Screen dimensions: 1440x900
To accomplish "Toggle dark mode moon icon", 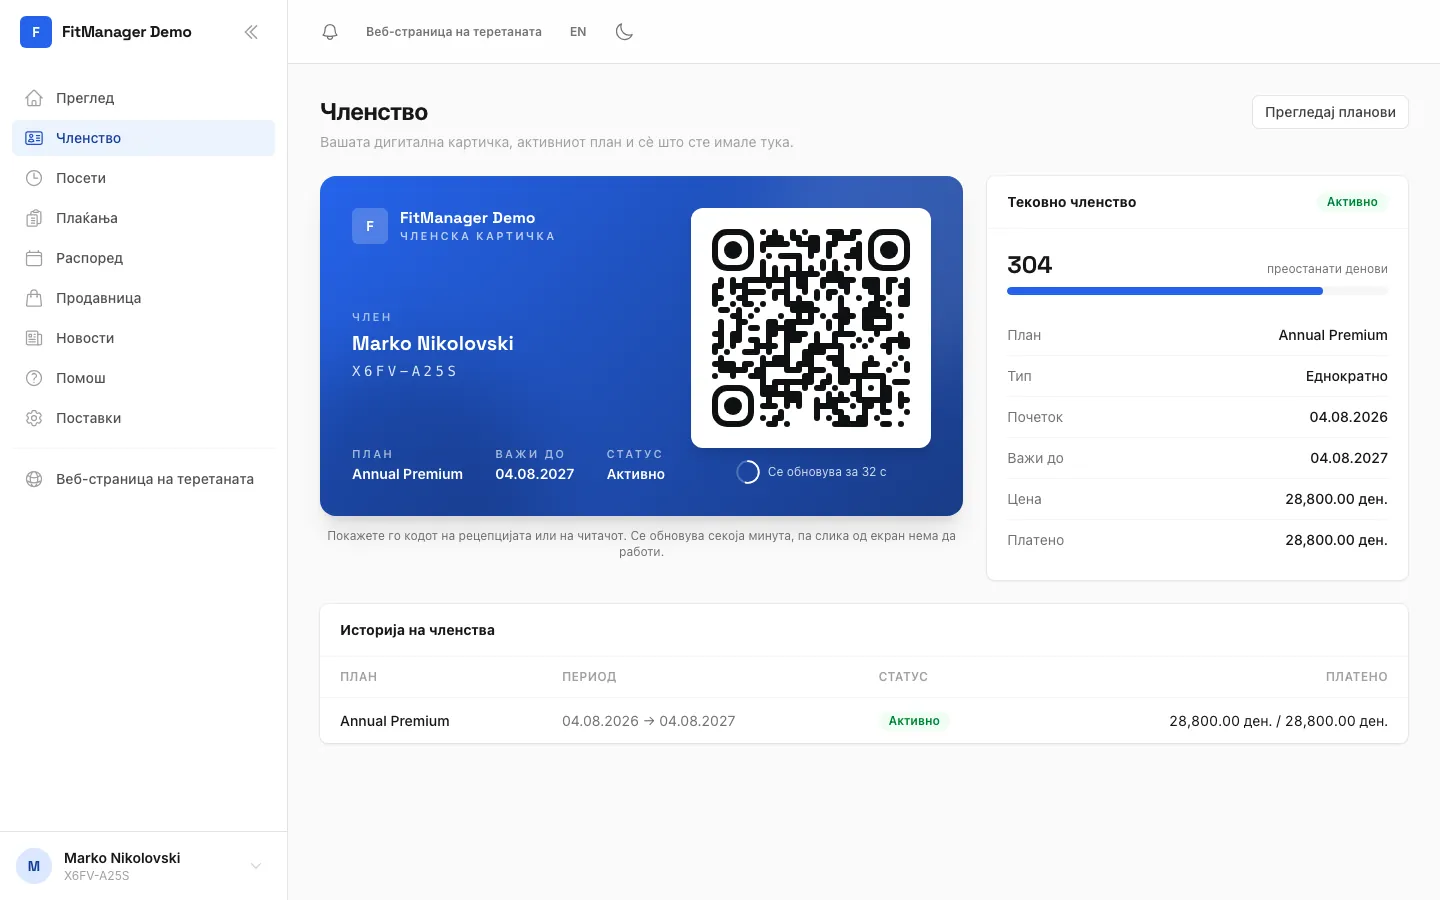I will [624, 32].
